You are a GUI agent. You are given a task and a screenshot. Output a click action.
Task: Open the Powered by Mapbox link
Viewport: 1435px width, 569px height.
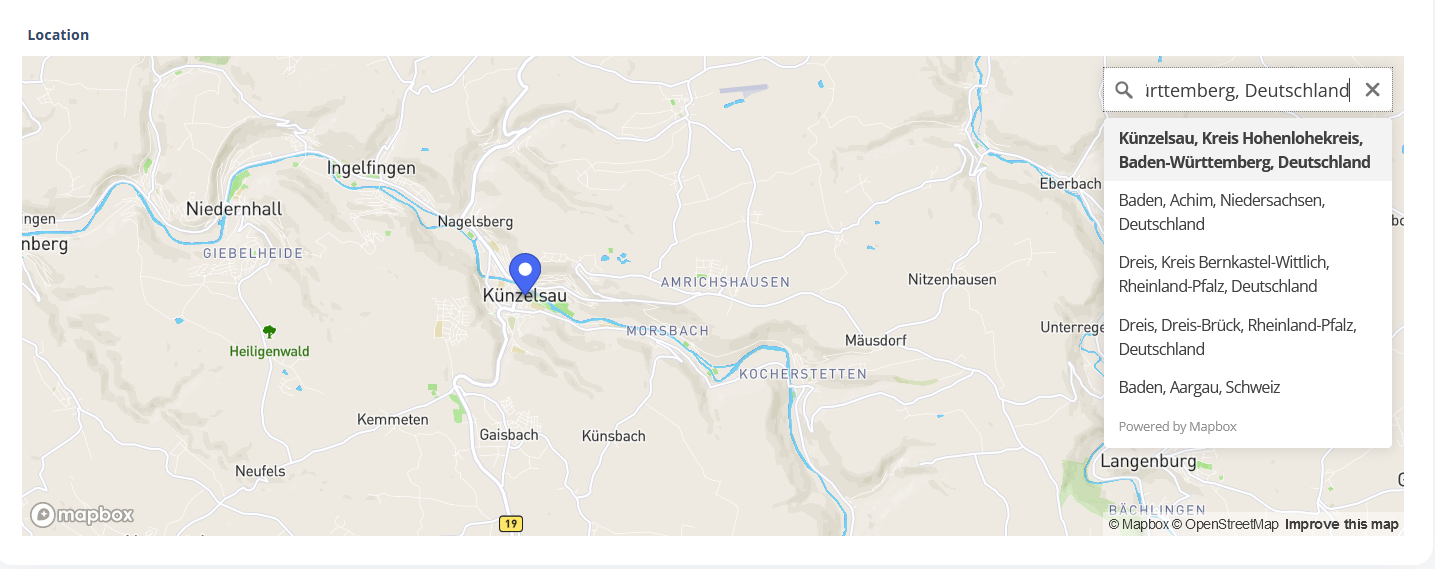click(1177, 426)
